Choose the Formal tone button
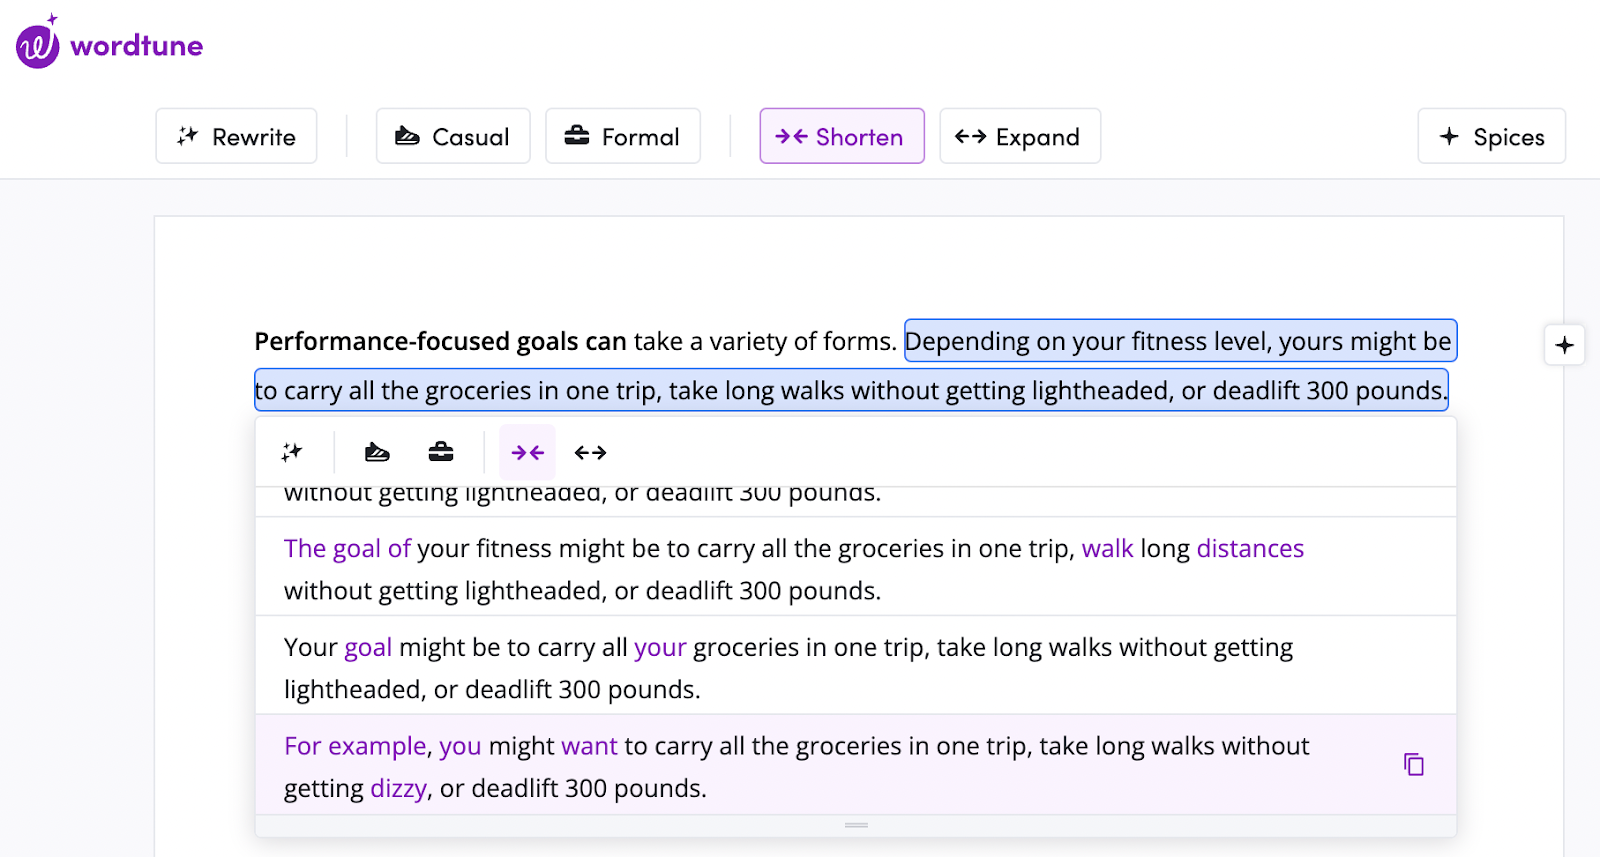The image size is (1600, 857). point(622,136)
